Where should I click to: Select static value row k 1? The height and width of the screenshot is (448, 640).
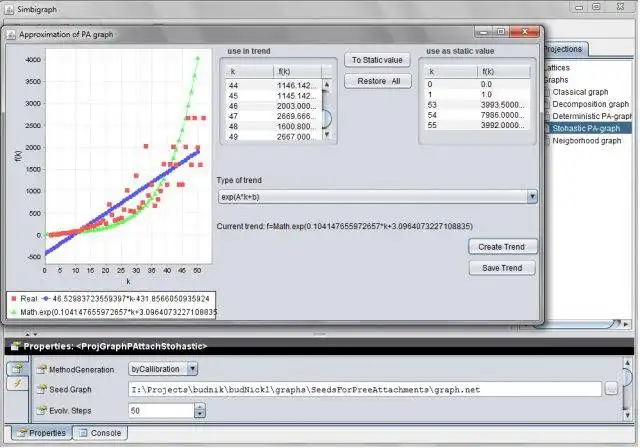(x=477, y=95)
